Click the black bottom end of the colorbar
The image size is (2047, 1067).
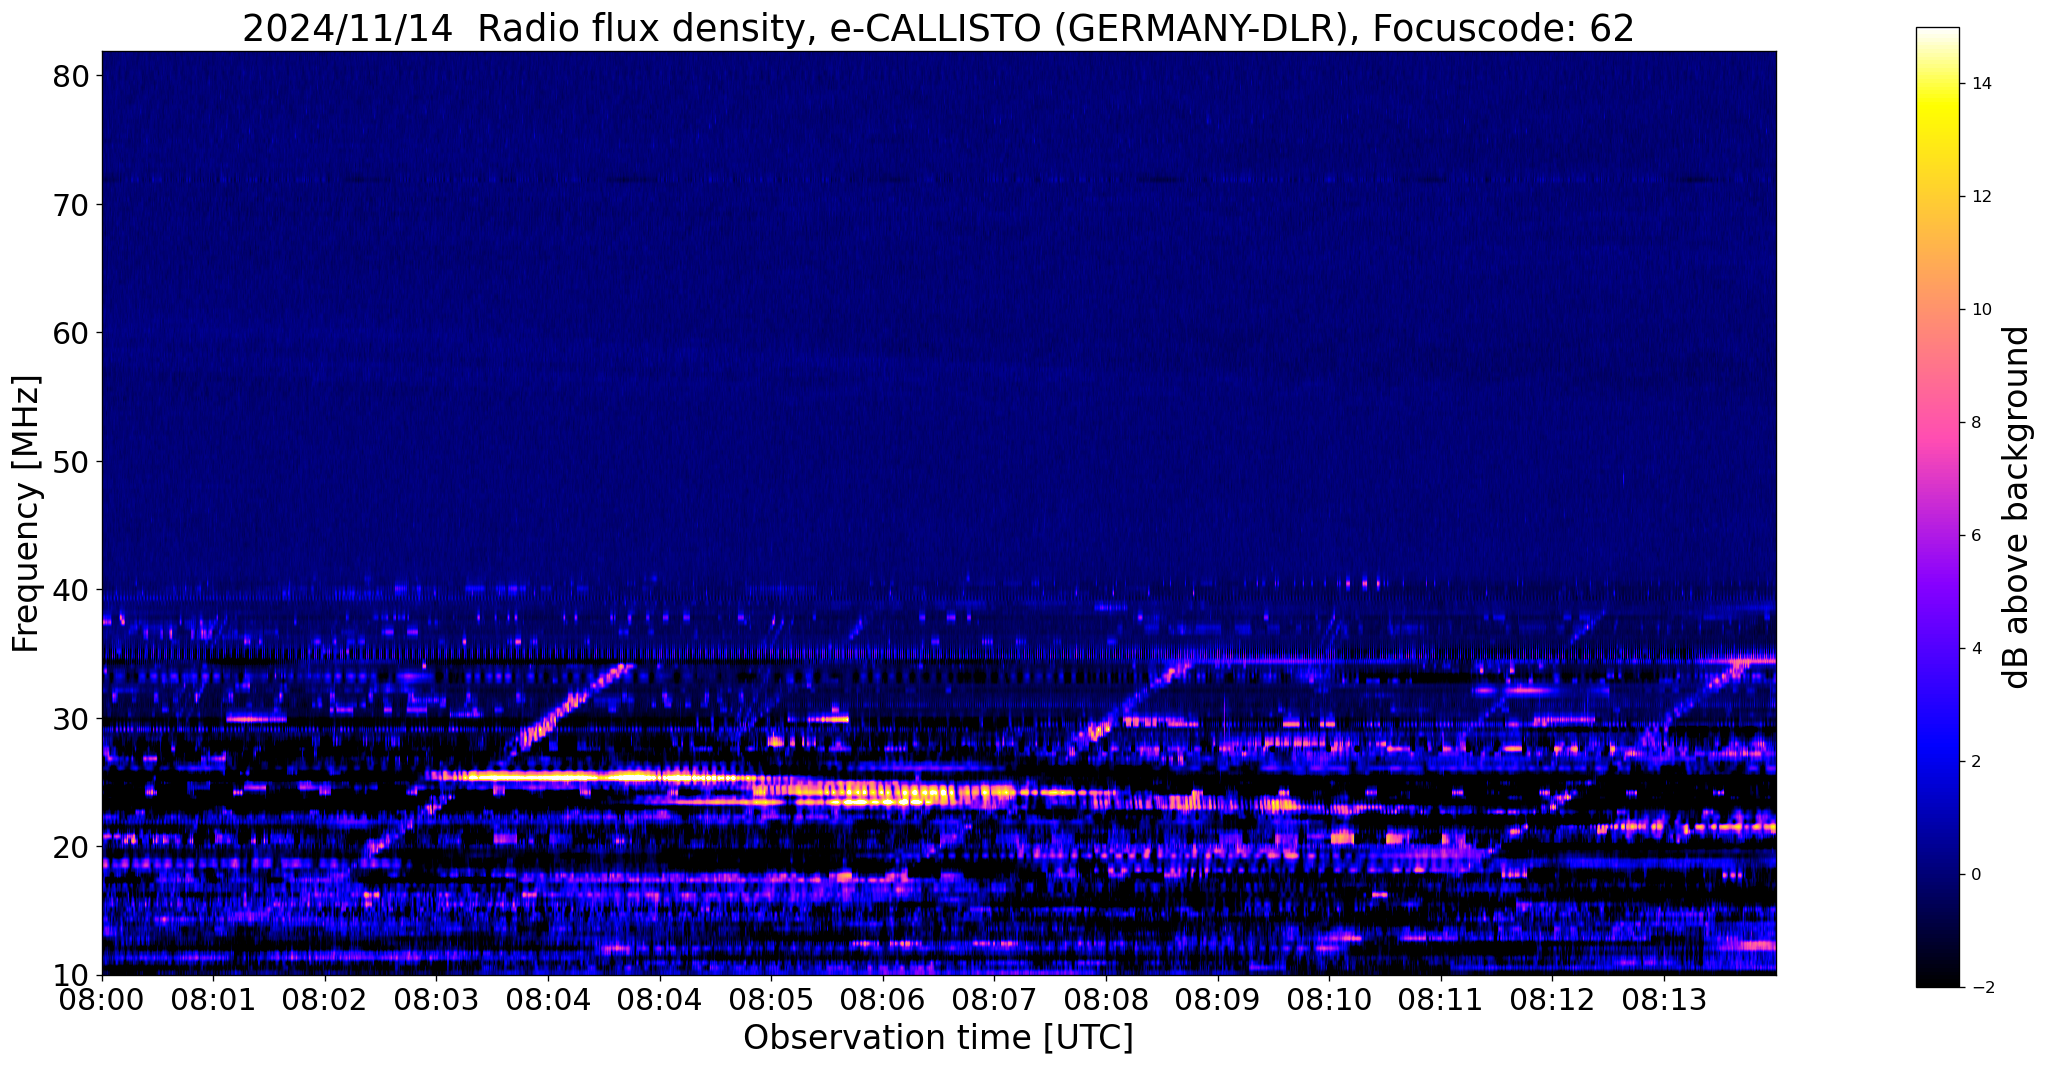(1937, 978)
